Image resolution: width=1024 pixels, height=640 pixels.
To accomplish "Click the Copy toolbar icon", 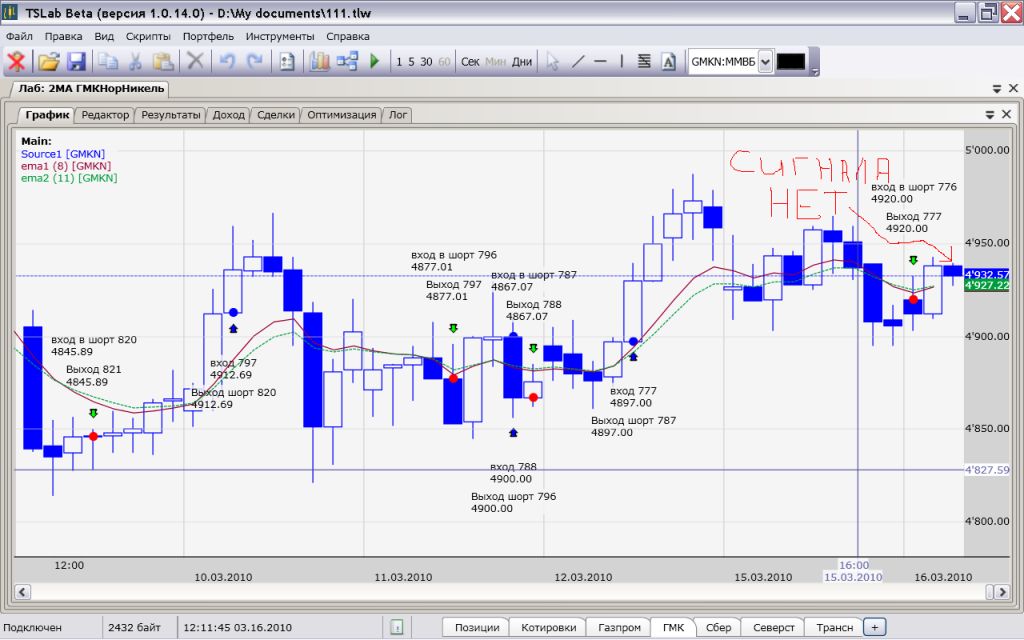I will (x=108, y=62).
